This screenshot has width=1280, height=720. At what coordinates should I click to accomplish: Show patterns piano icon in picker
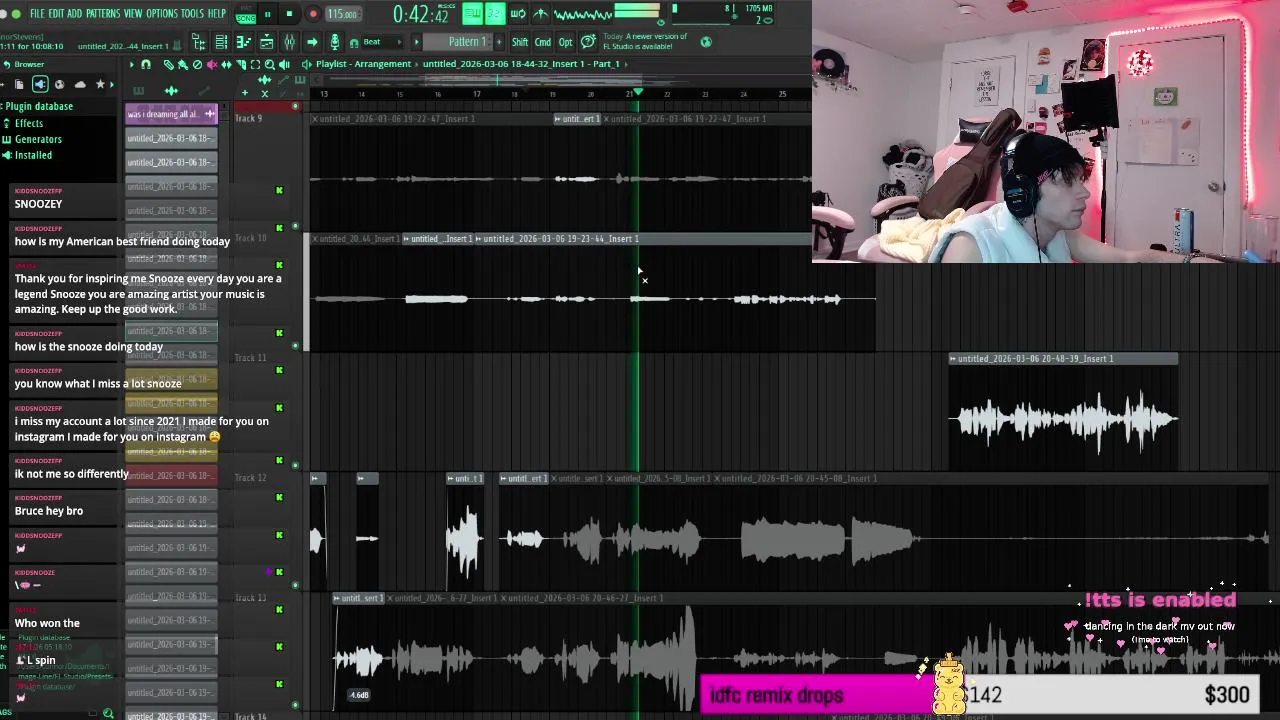pos(138,91)
